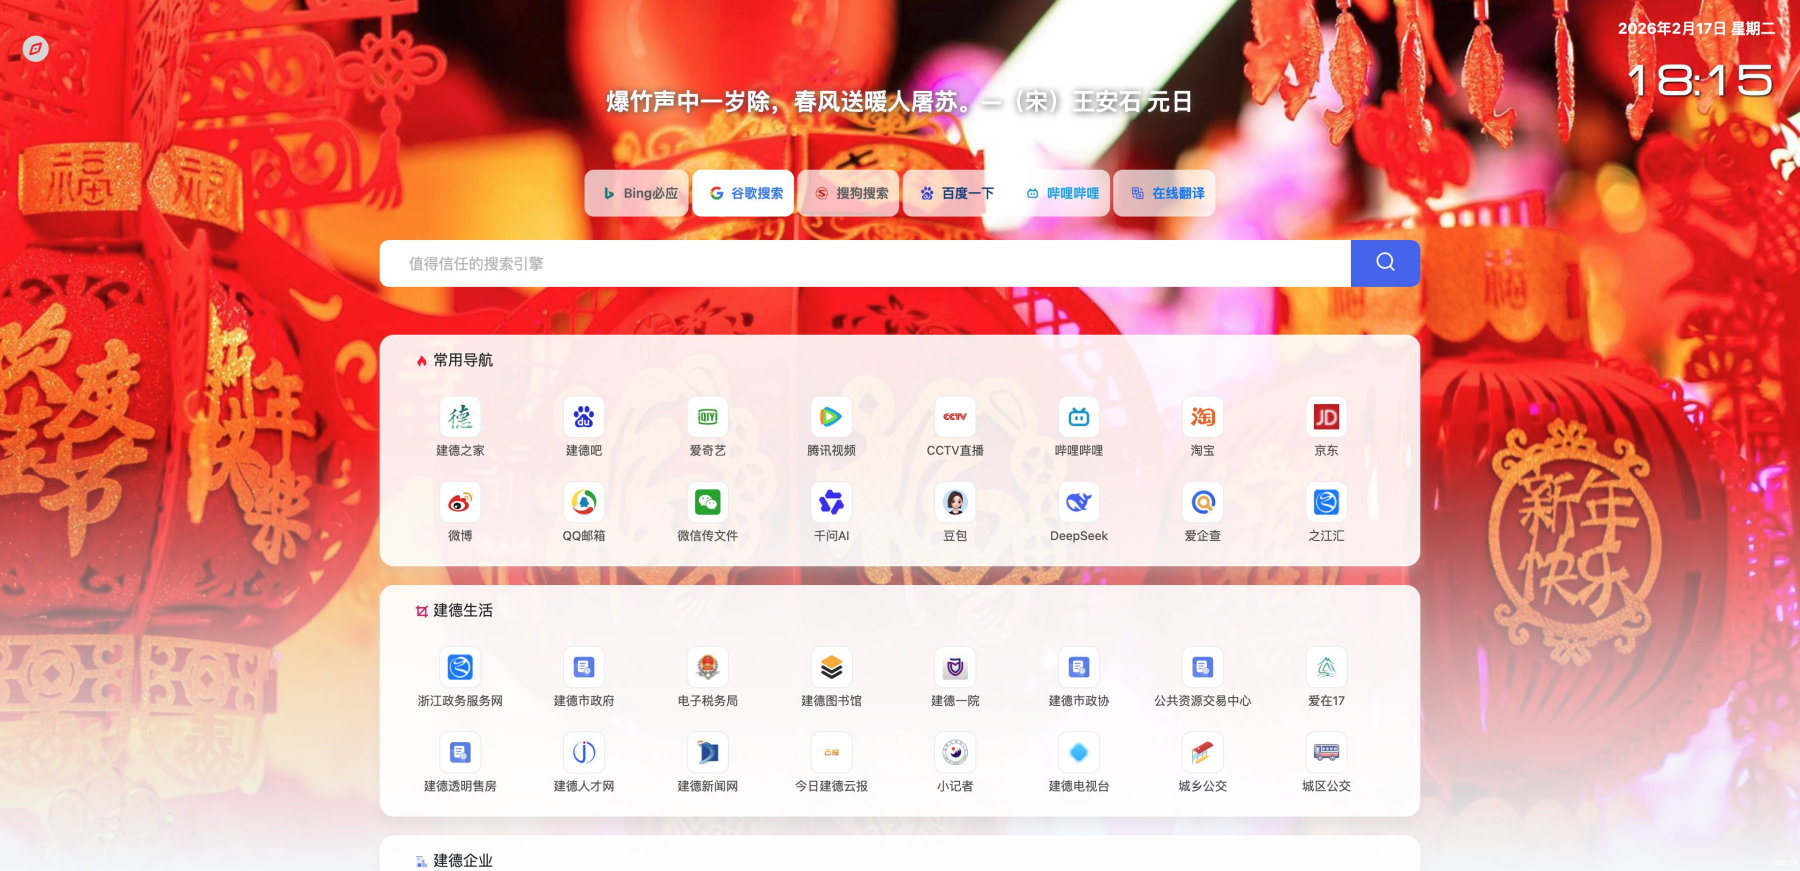Open the 建德吧 Baidu icon
Viewport: 1800px width, 871px height.
pyautogui.click(x=584, y=417)
